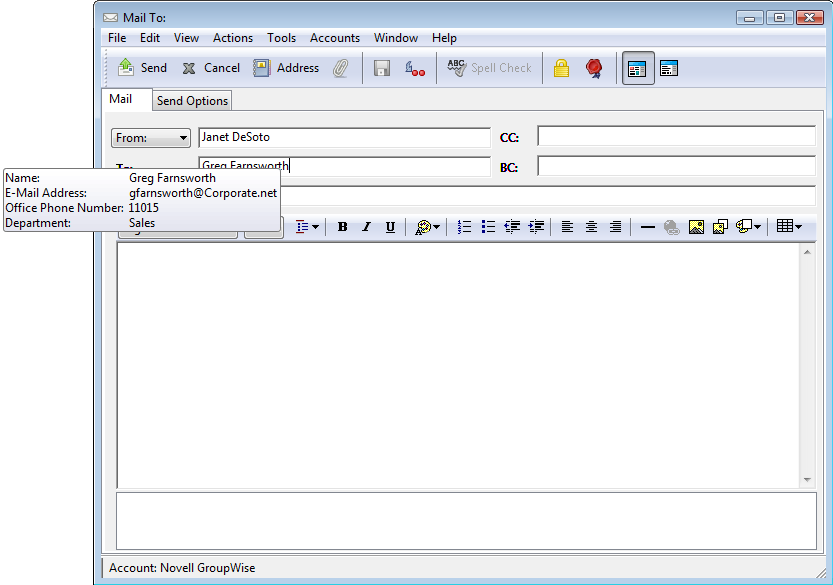Insert a horizontal line

[648, 227]
